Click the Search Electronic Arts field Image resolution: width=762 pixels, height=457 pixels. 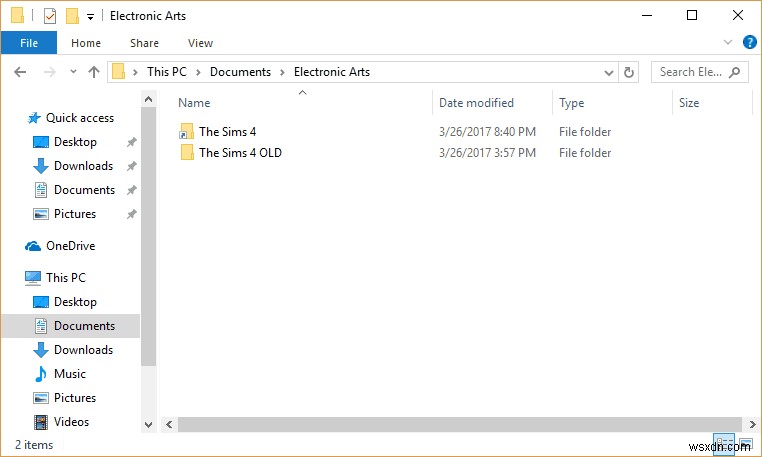click(x=699, y=72)
